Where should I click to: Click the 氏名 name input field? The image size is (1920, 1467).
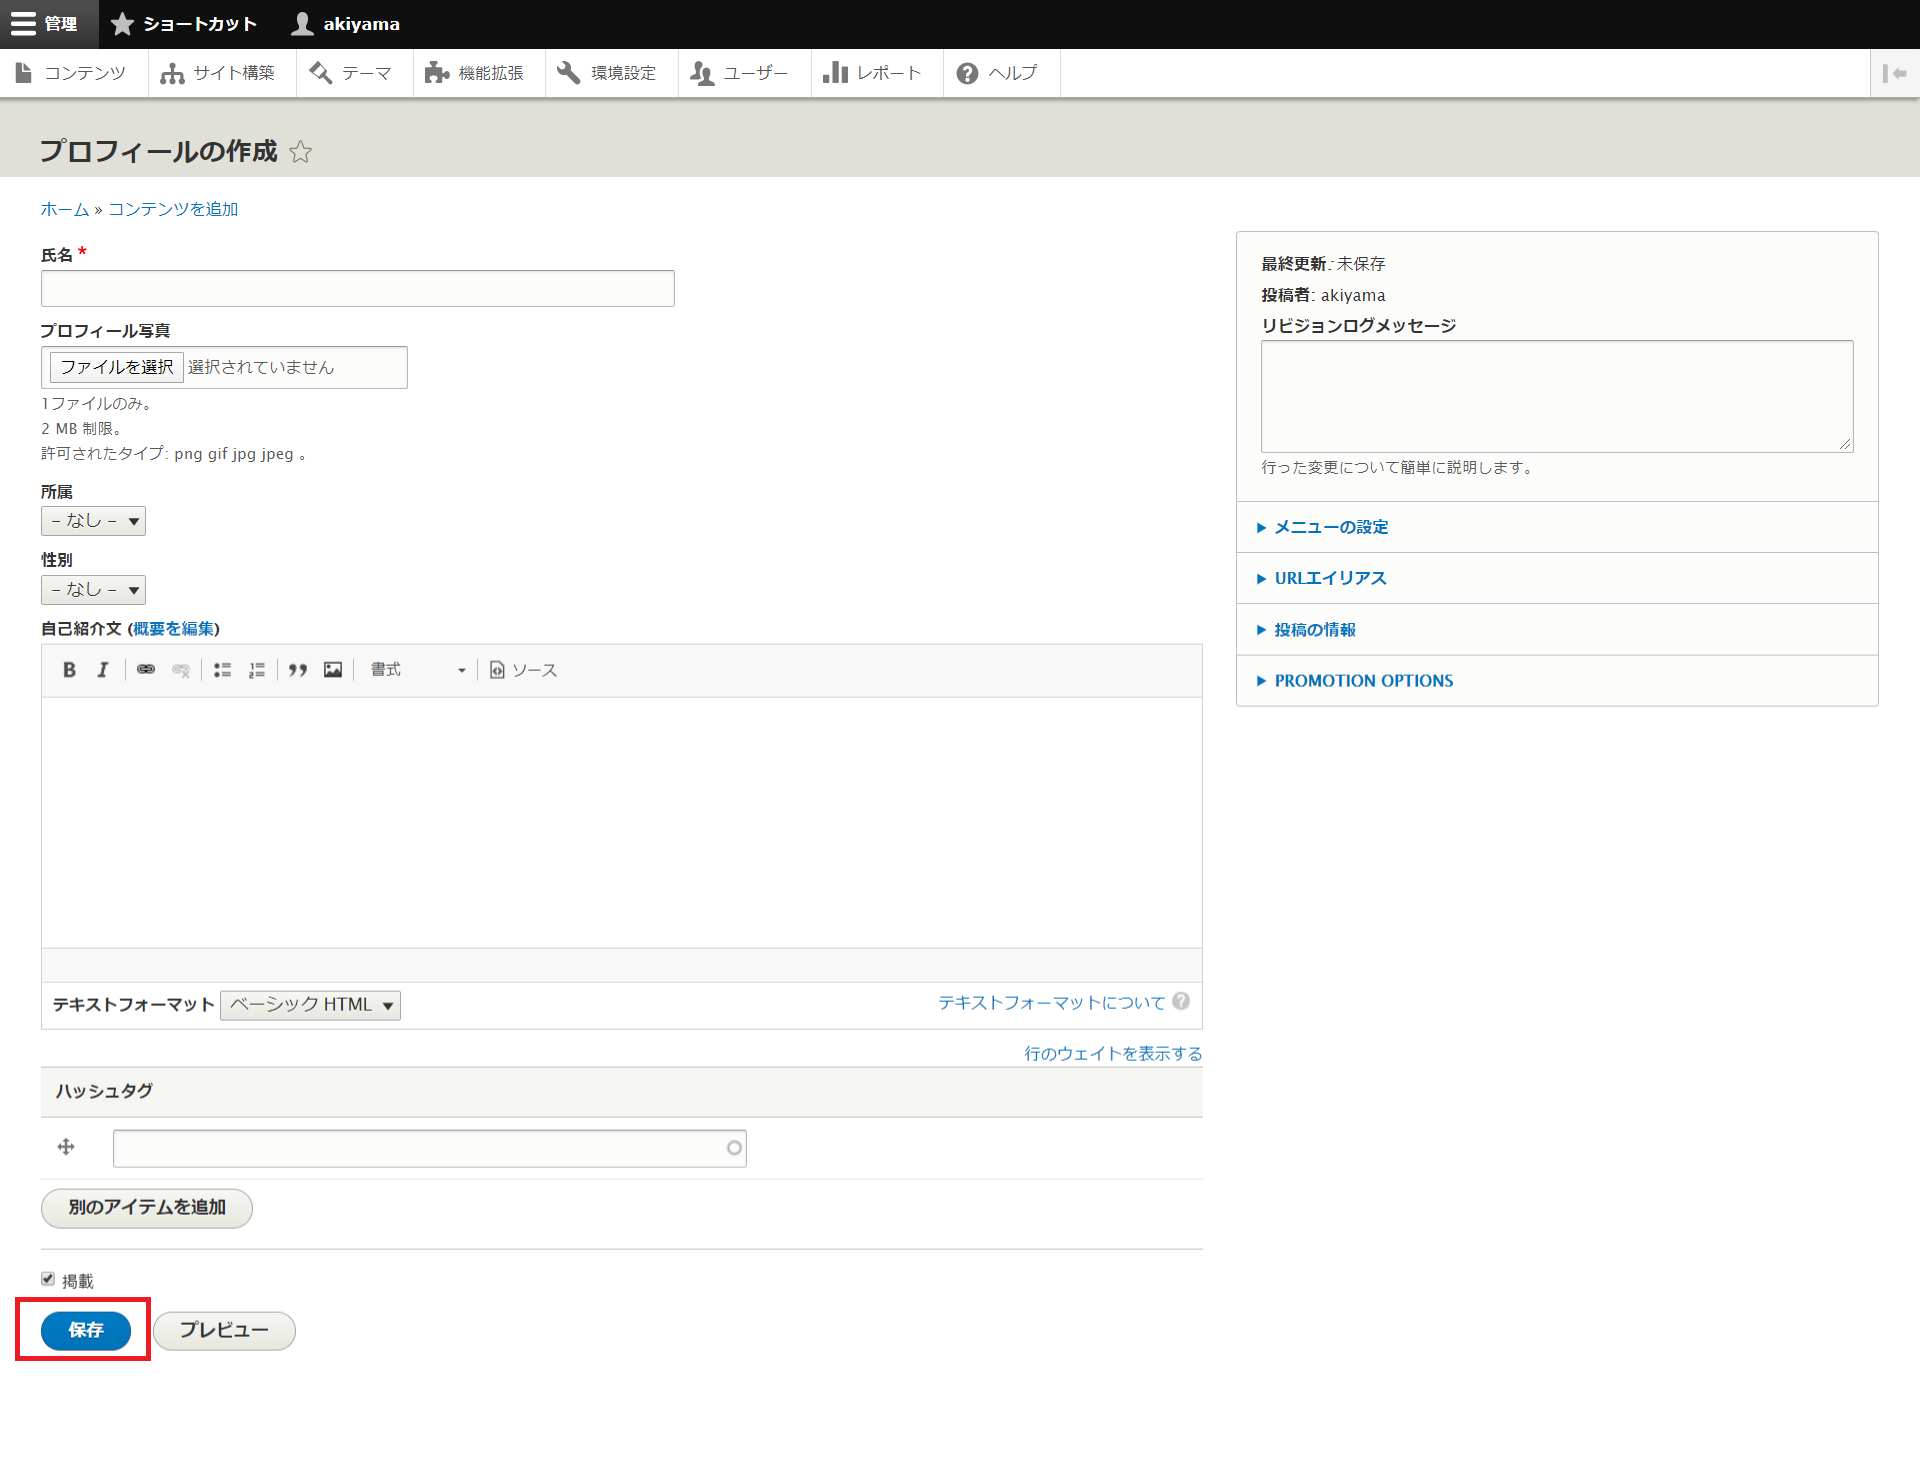pos(357,288)
